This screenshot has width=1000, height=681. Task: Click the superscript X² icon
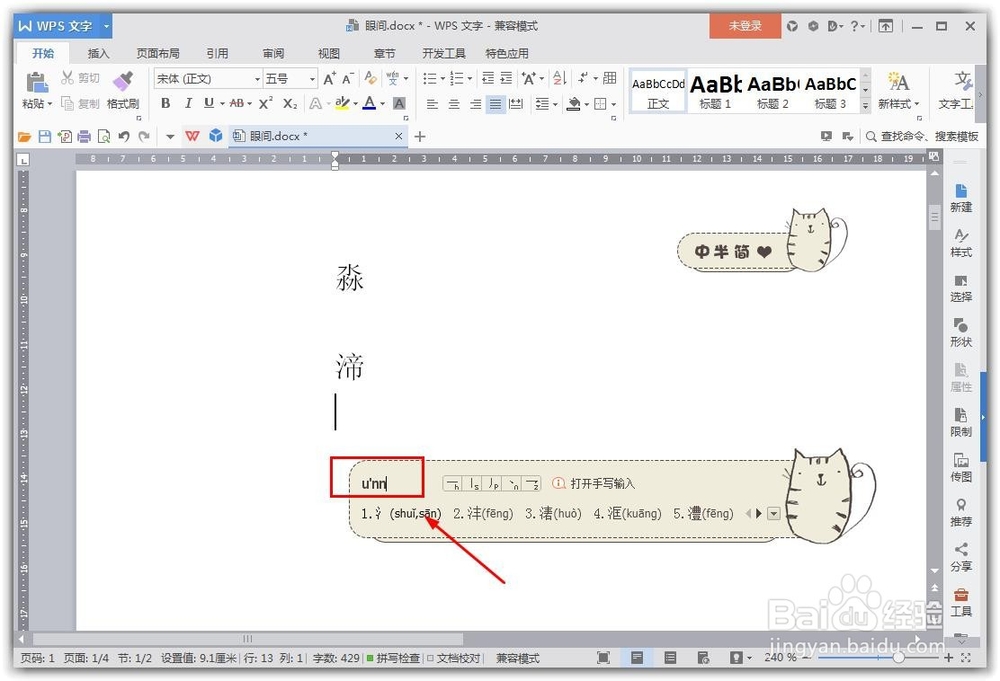click(x=265, y=102)
